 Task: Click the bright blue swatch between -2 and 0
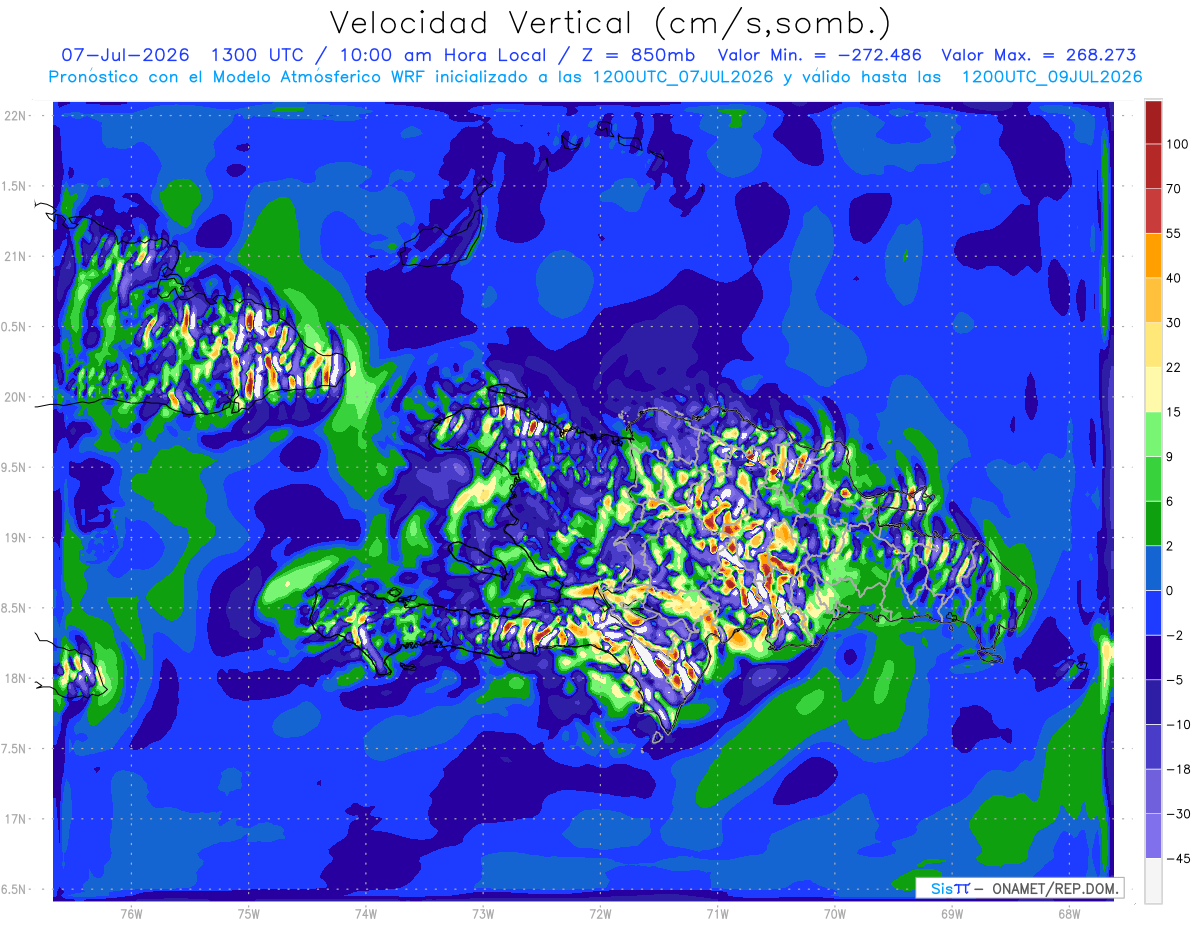[x=1153, y=612]
